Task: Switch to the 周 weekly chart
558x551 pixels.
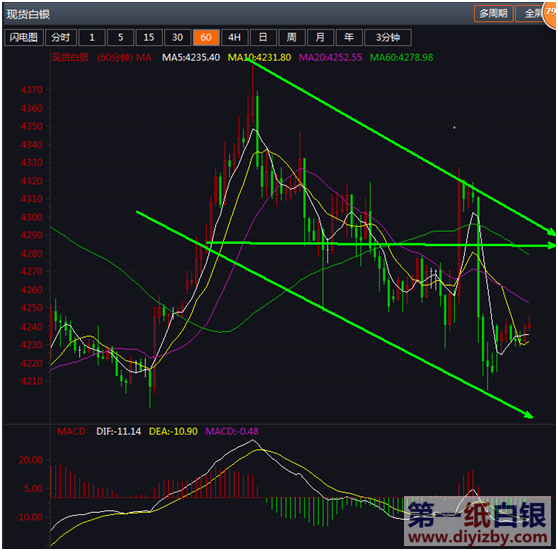Action: (x=292, y=37)
